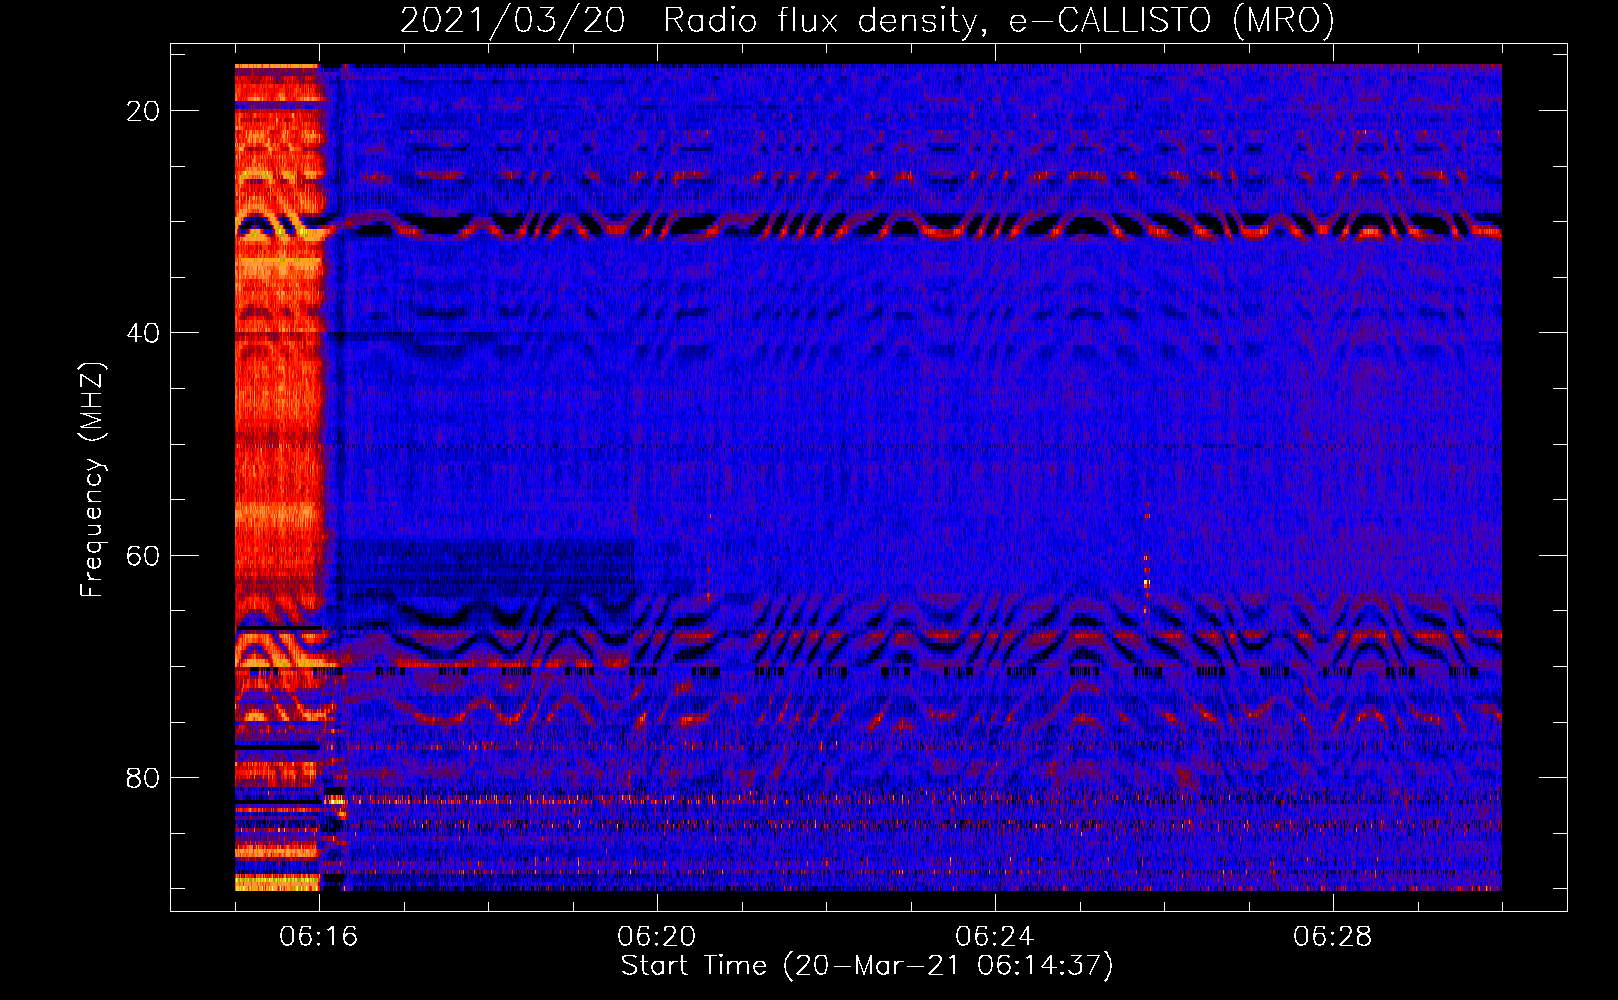Select the '06:28' time axis label

tap(1333, 937)
